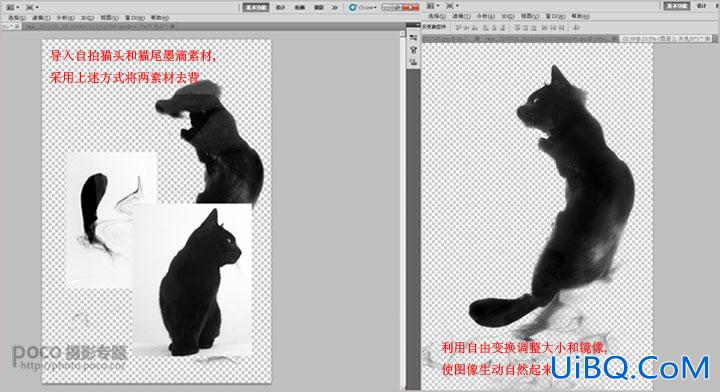
Task: Click the Distribute Bottom Edges icon
Action: 534,28
